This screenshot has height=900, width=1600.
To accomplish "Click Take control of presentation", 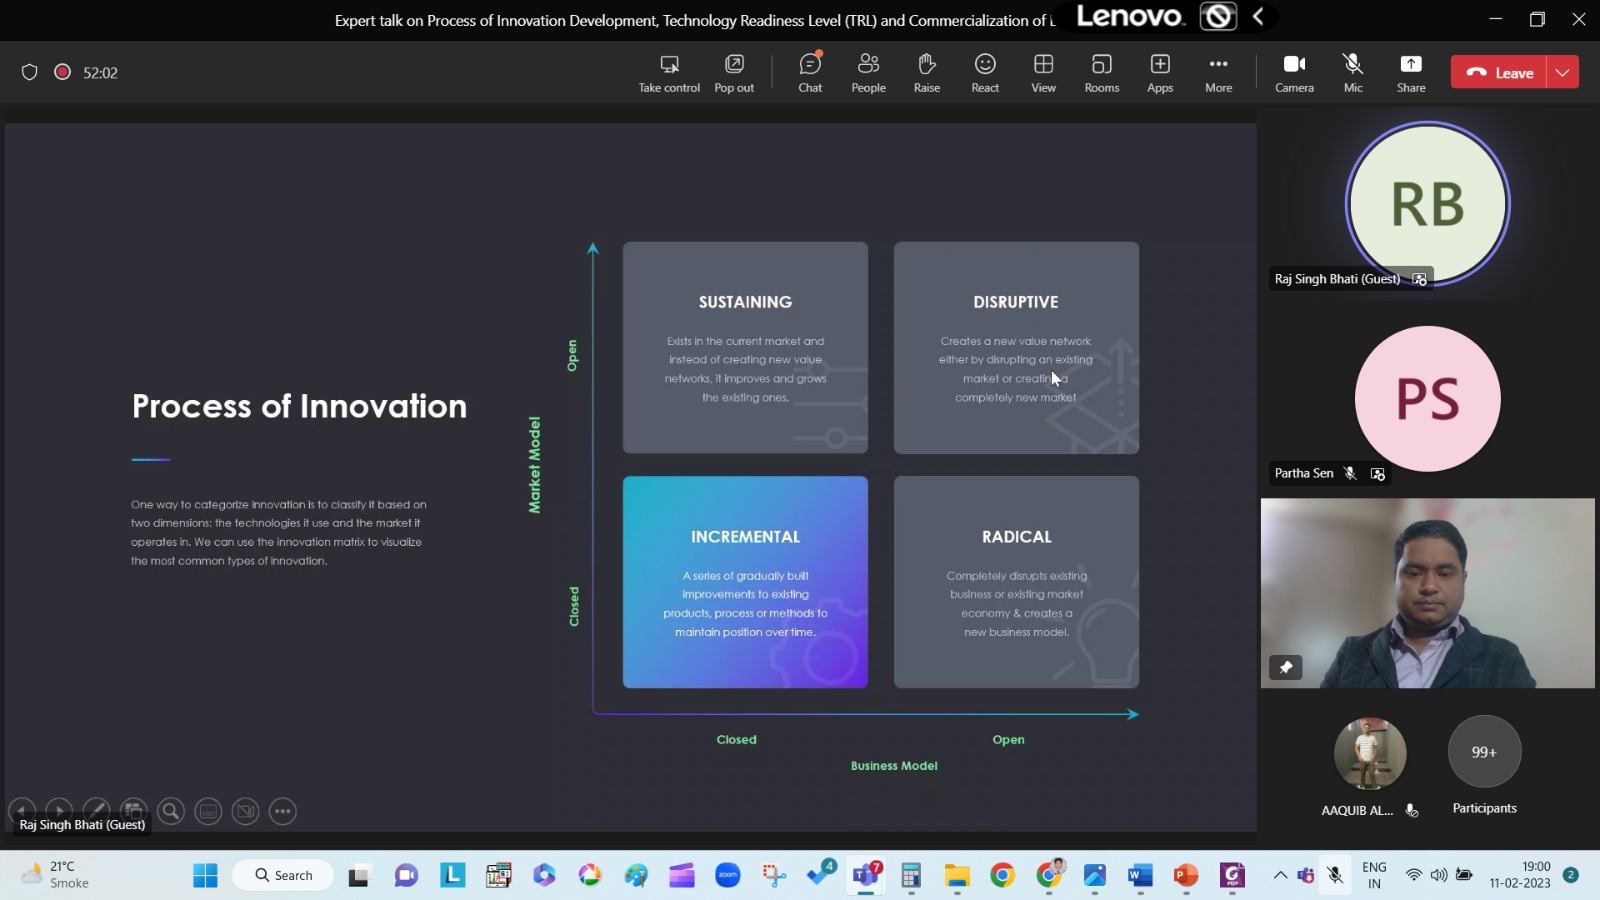I will (x=669, y=73).
